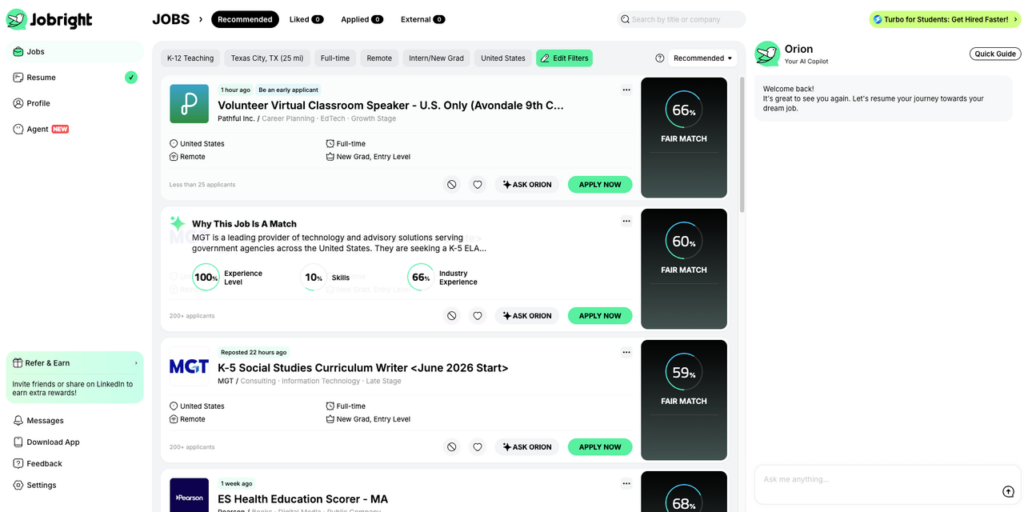
Task: Open Profile in the sidebar
Action: coord(74,103)
